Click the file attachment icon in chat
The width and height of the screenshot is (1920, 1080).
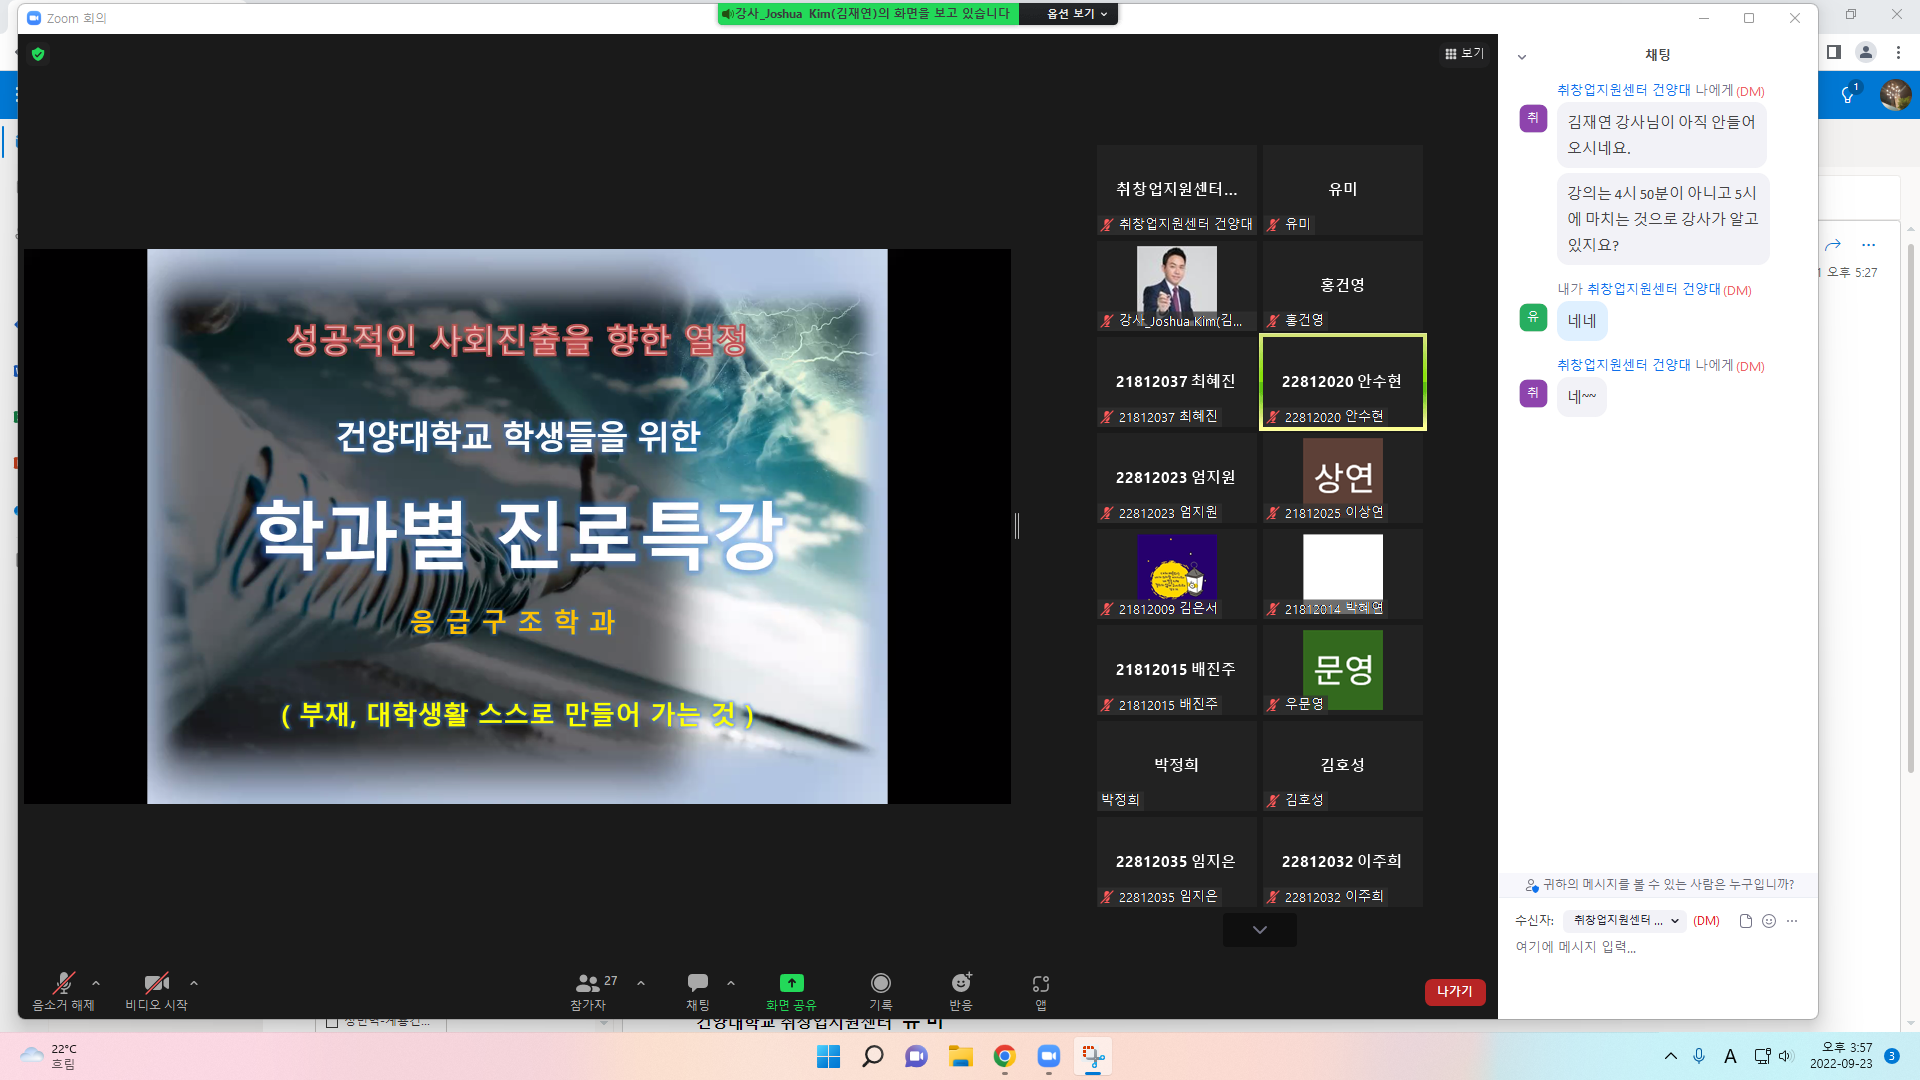1745,921
